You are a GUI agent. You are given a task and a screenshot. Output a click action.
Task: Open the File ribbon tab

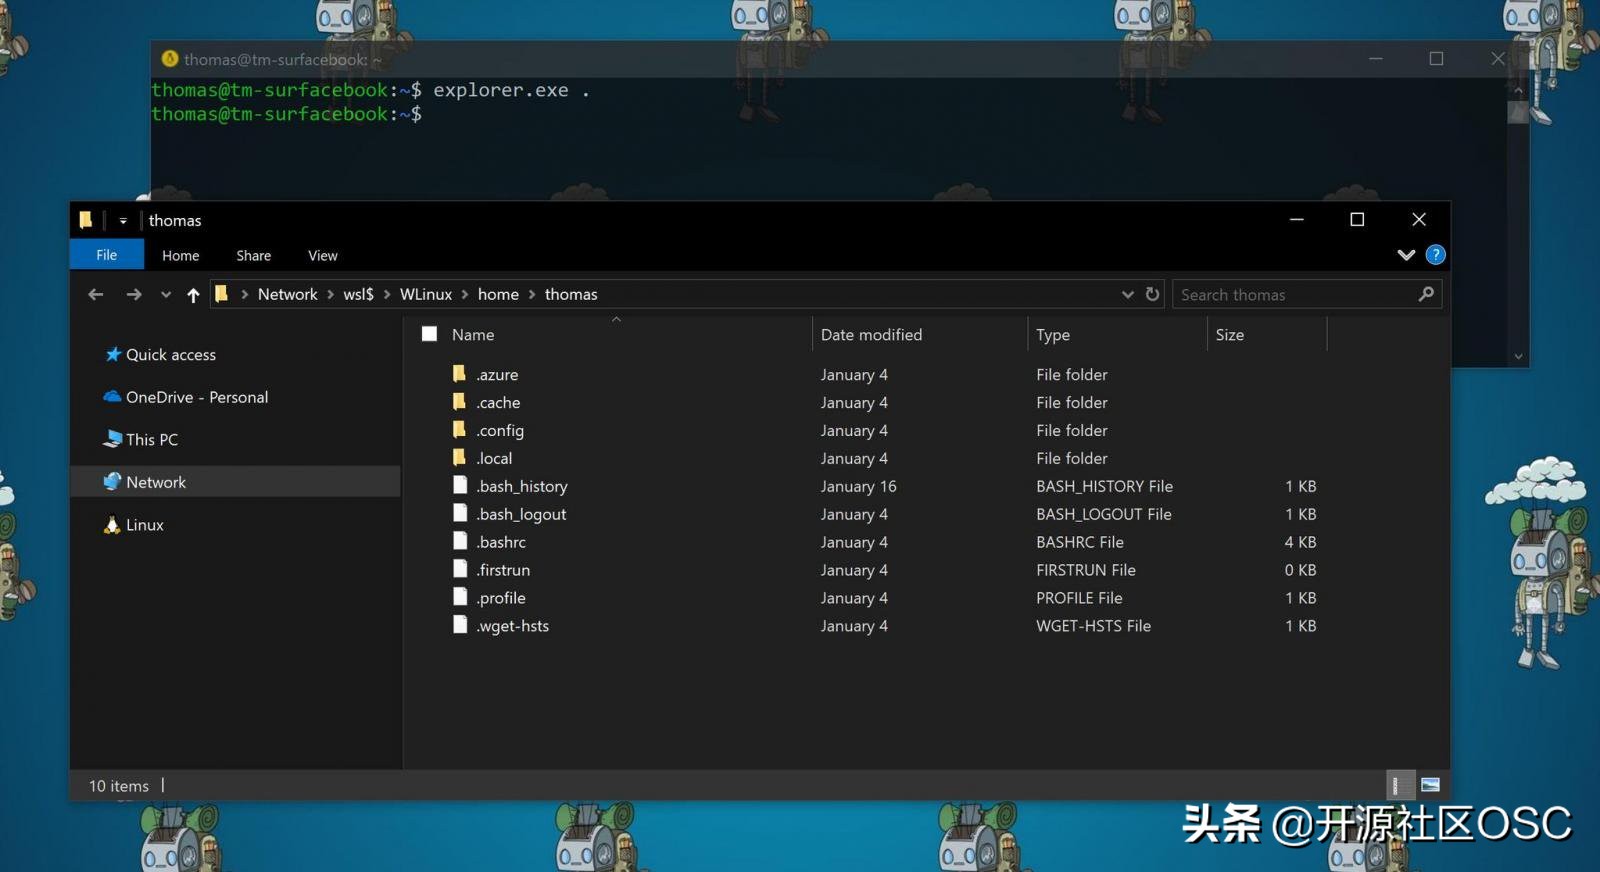[106, 255]
